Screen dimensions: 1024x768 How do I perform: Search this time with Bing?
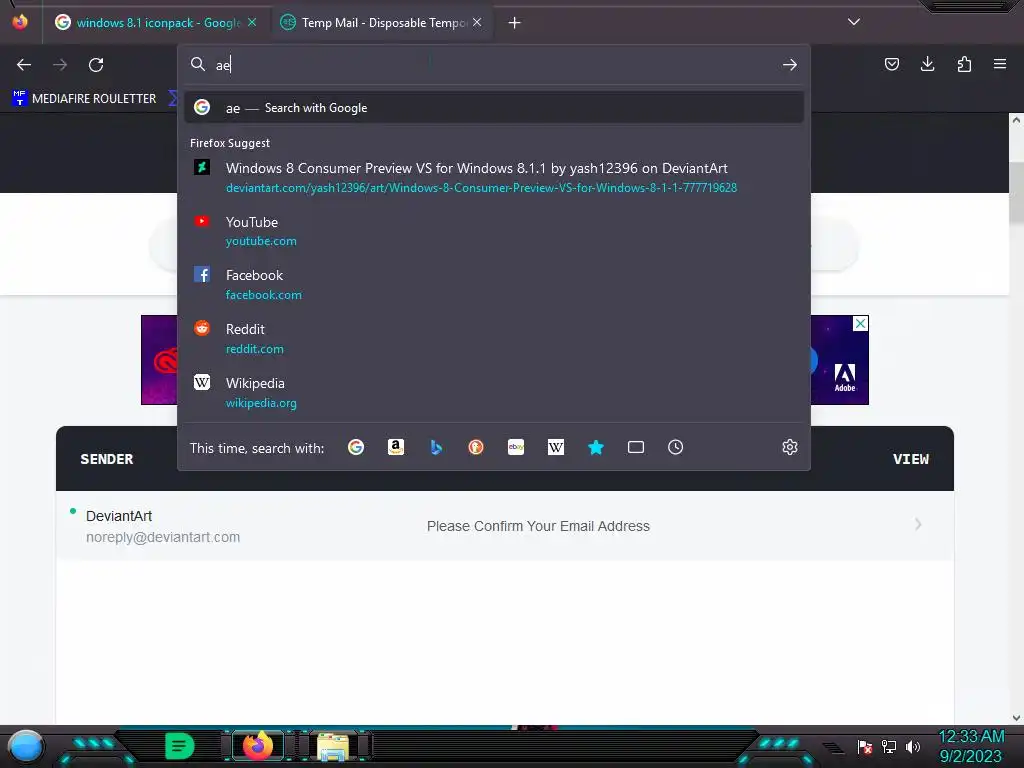pos(436,447)
